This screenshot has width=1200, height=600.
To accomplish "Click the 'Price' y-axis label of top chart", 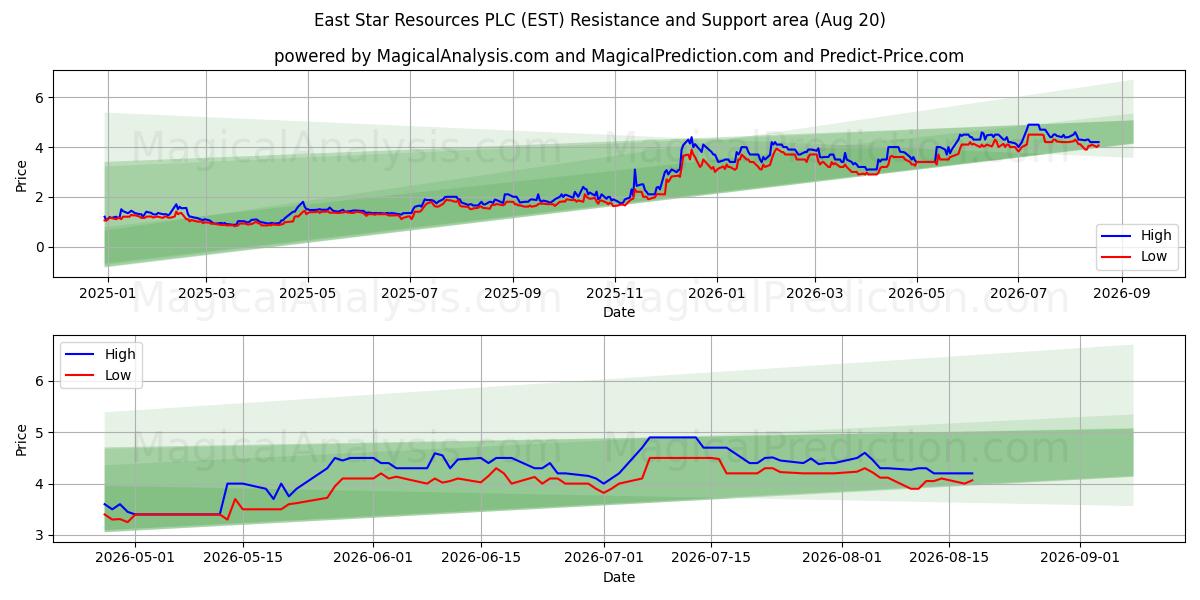I will pyautogui.click(x=22, y=174).
